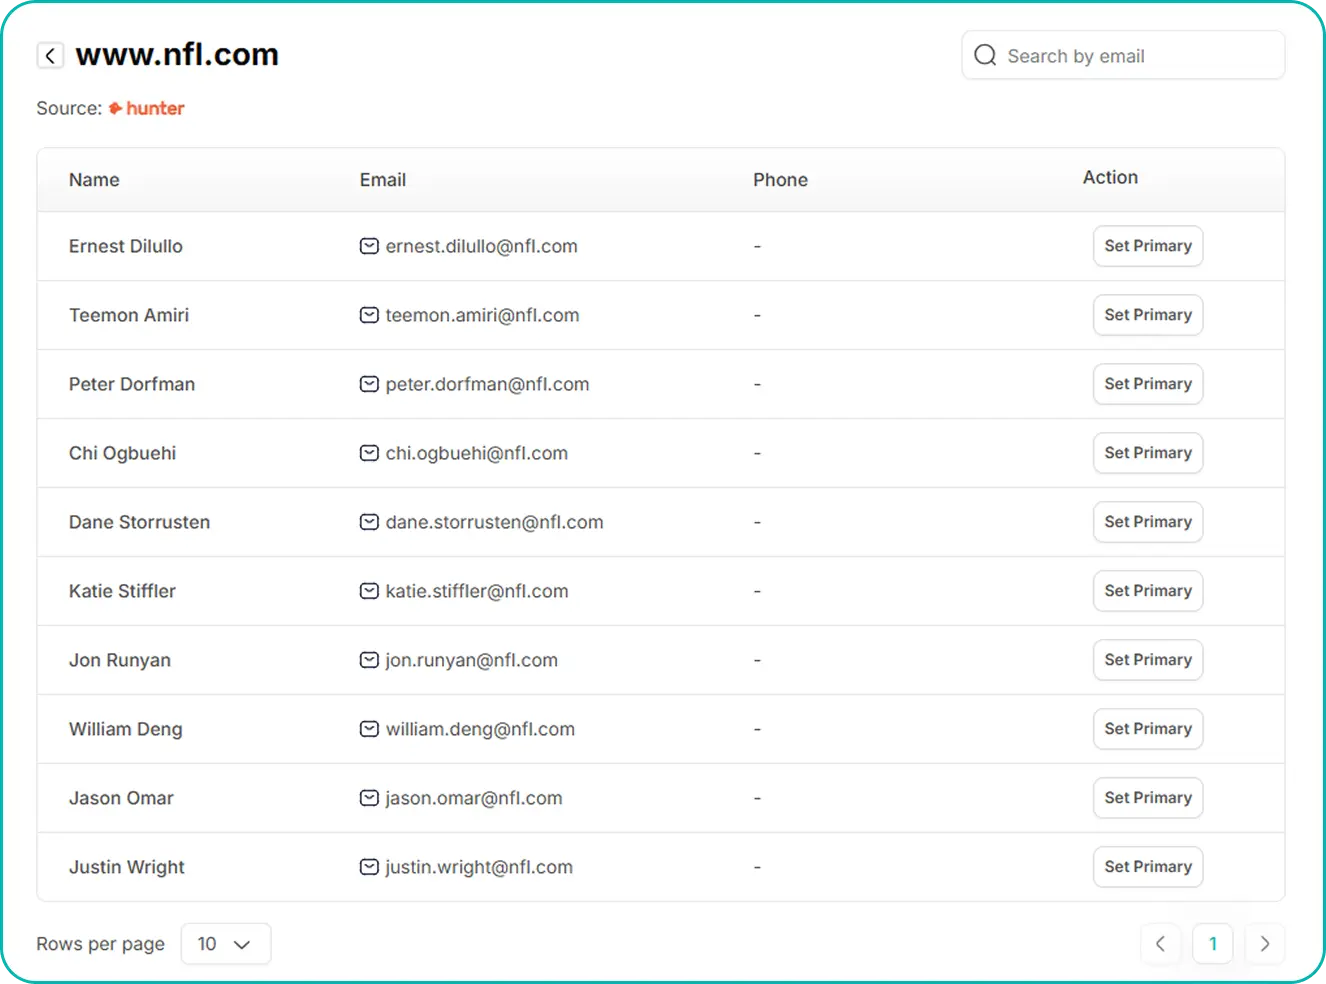Select page 1 in pagination
This screenshot has width=1326, height=984.
pos(1213,944)
